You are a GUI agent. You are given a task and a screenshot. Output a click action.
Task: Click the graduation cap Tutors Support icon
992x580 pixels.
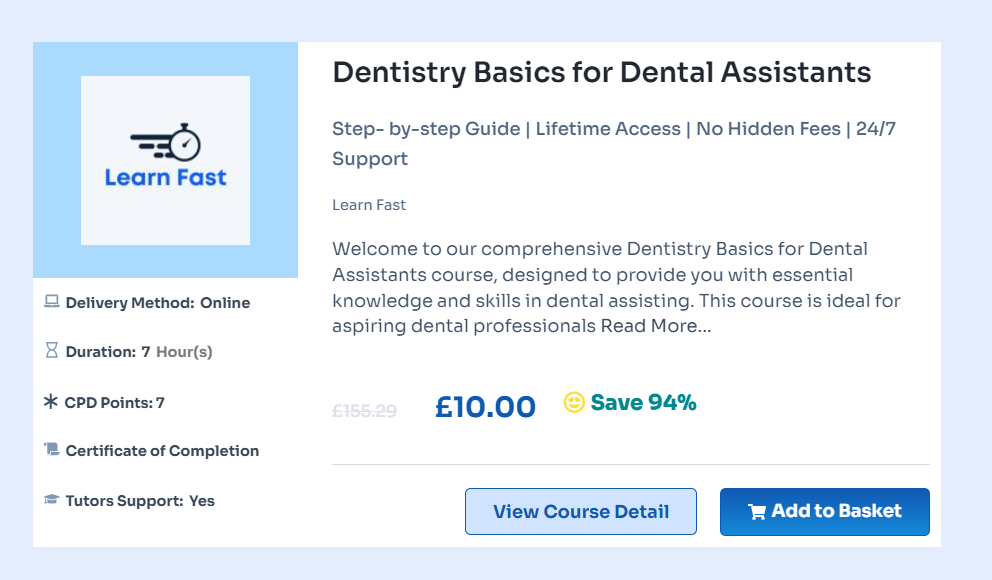(52, 500)
